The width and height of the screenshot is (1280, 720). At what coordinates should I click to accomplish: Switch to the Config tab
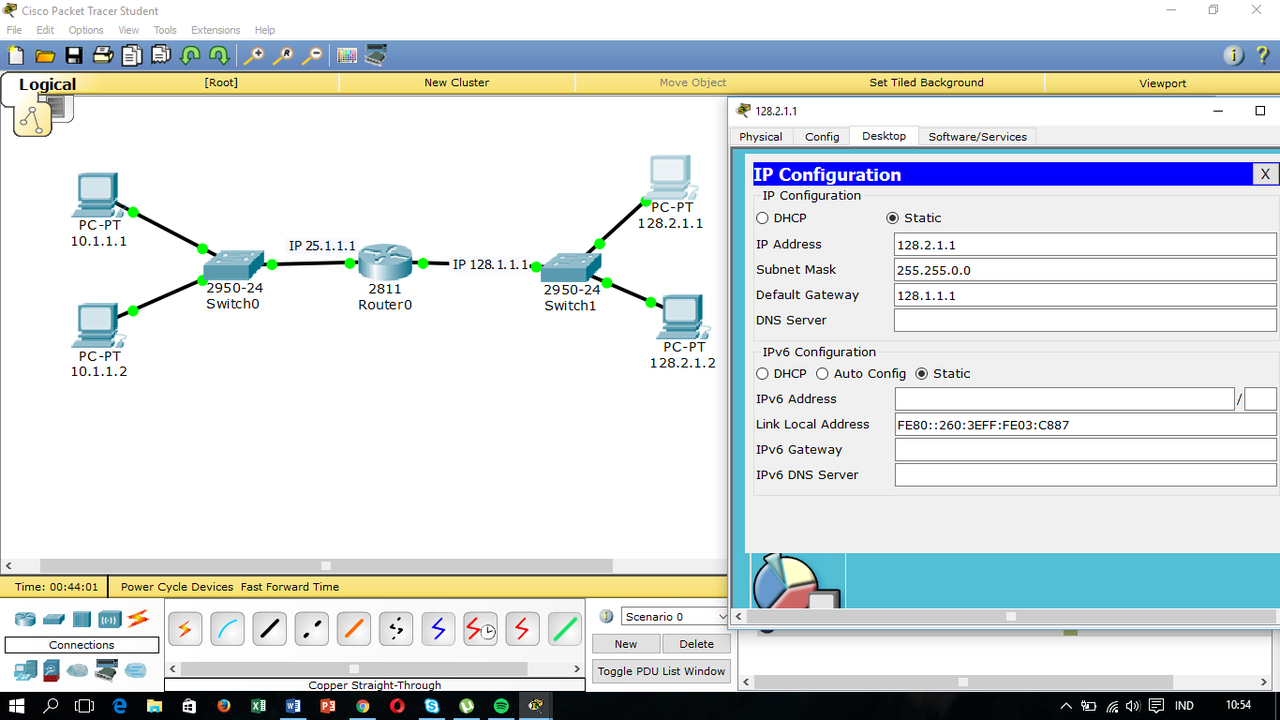tap(822, 137)
